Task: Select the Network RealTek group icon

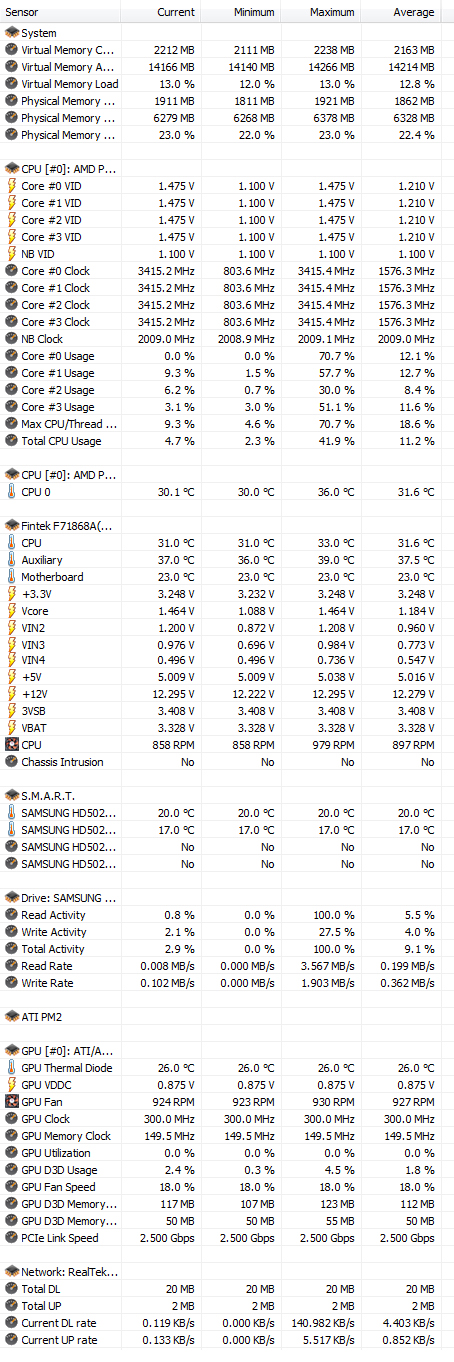Action: (12, 1272)
